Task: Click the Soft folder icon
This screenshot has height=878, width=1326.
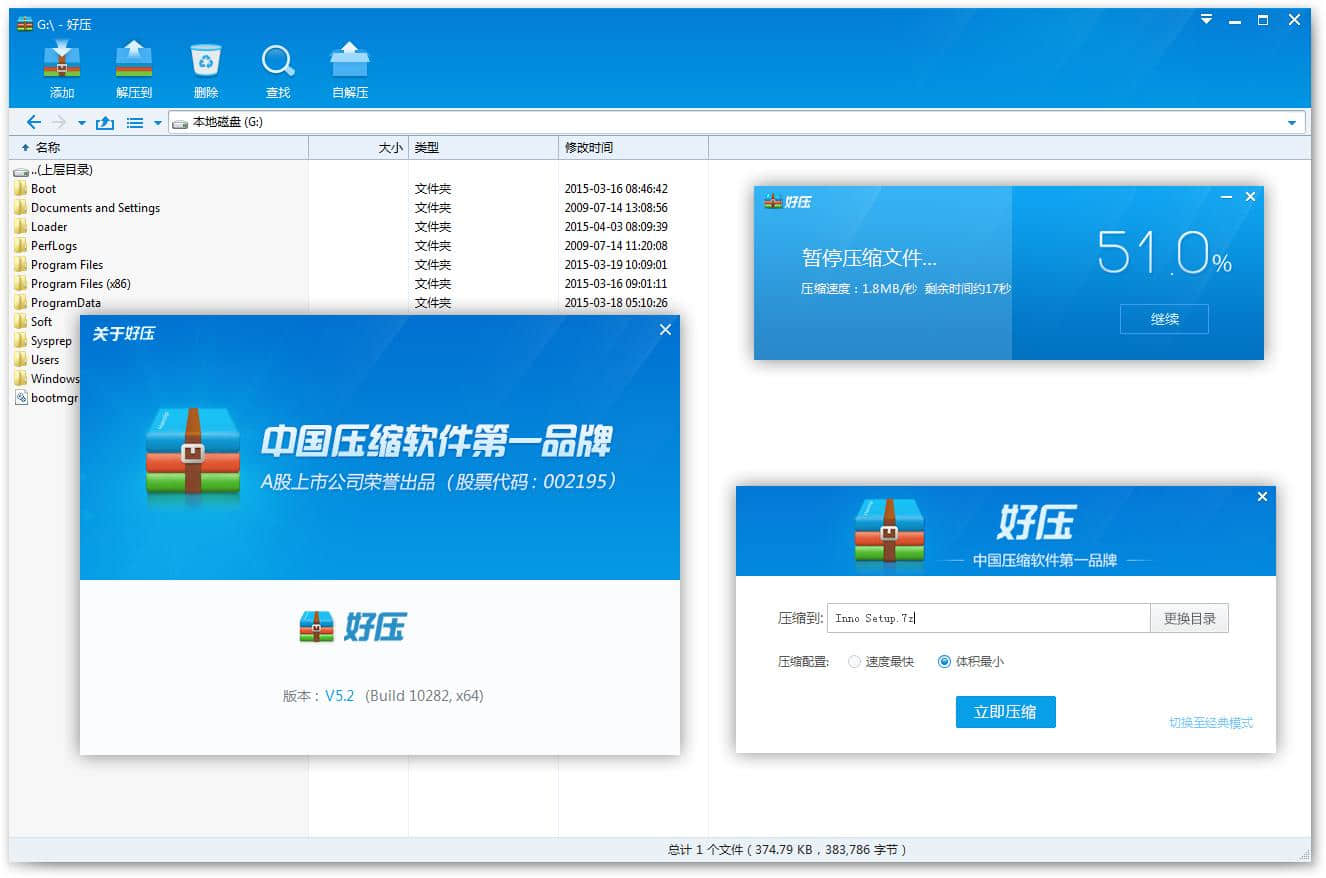Action: point(20,321)
